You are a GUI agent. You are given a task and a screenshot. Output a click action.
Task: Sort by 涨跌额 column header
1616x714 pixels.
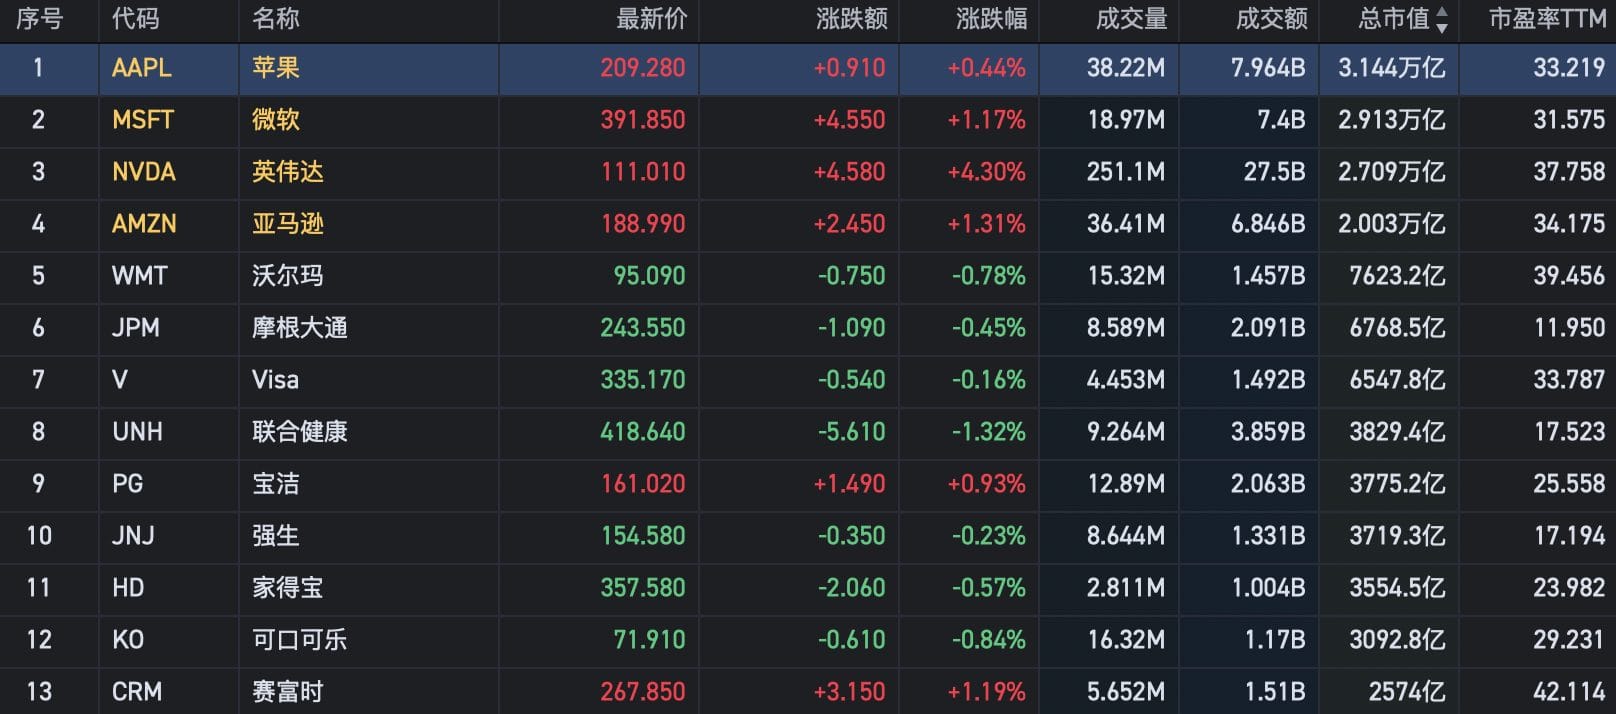tap(851, 19)
